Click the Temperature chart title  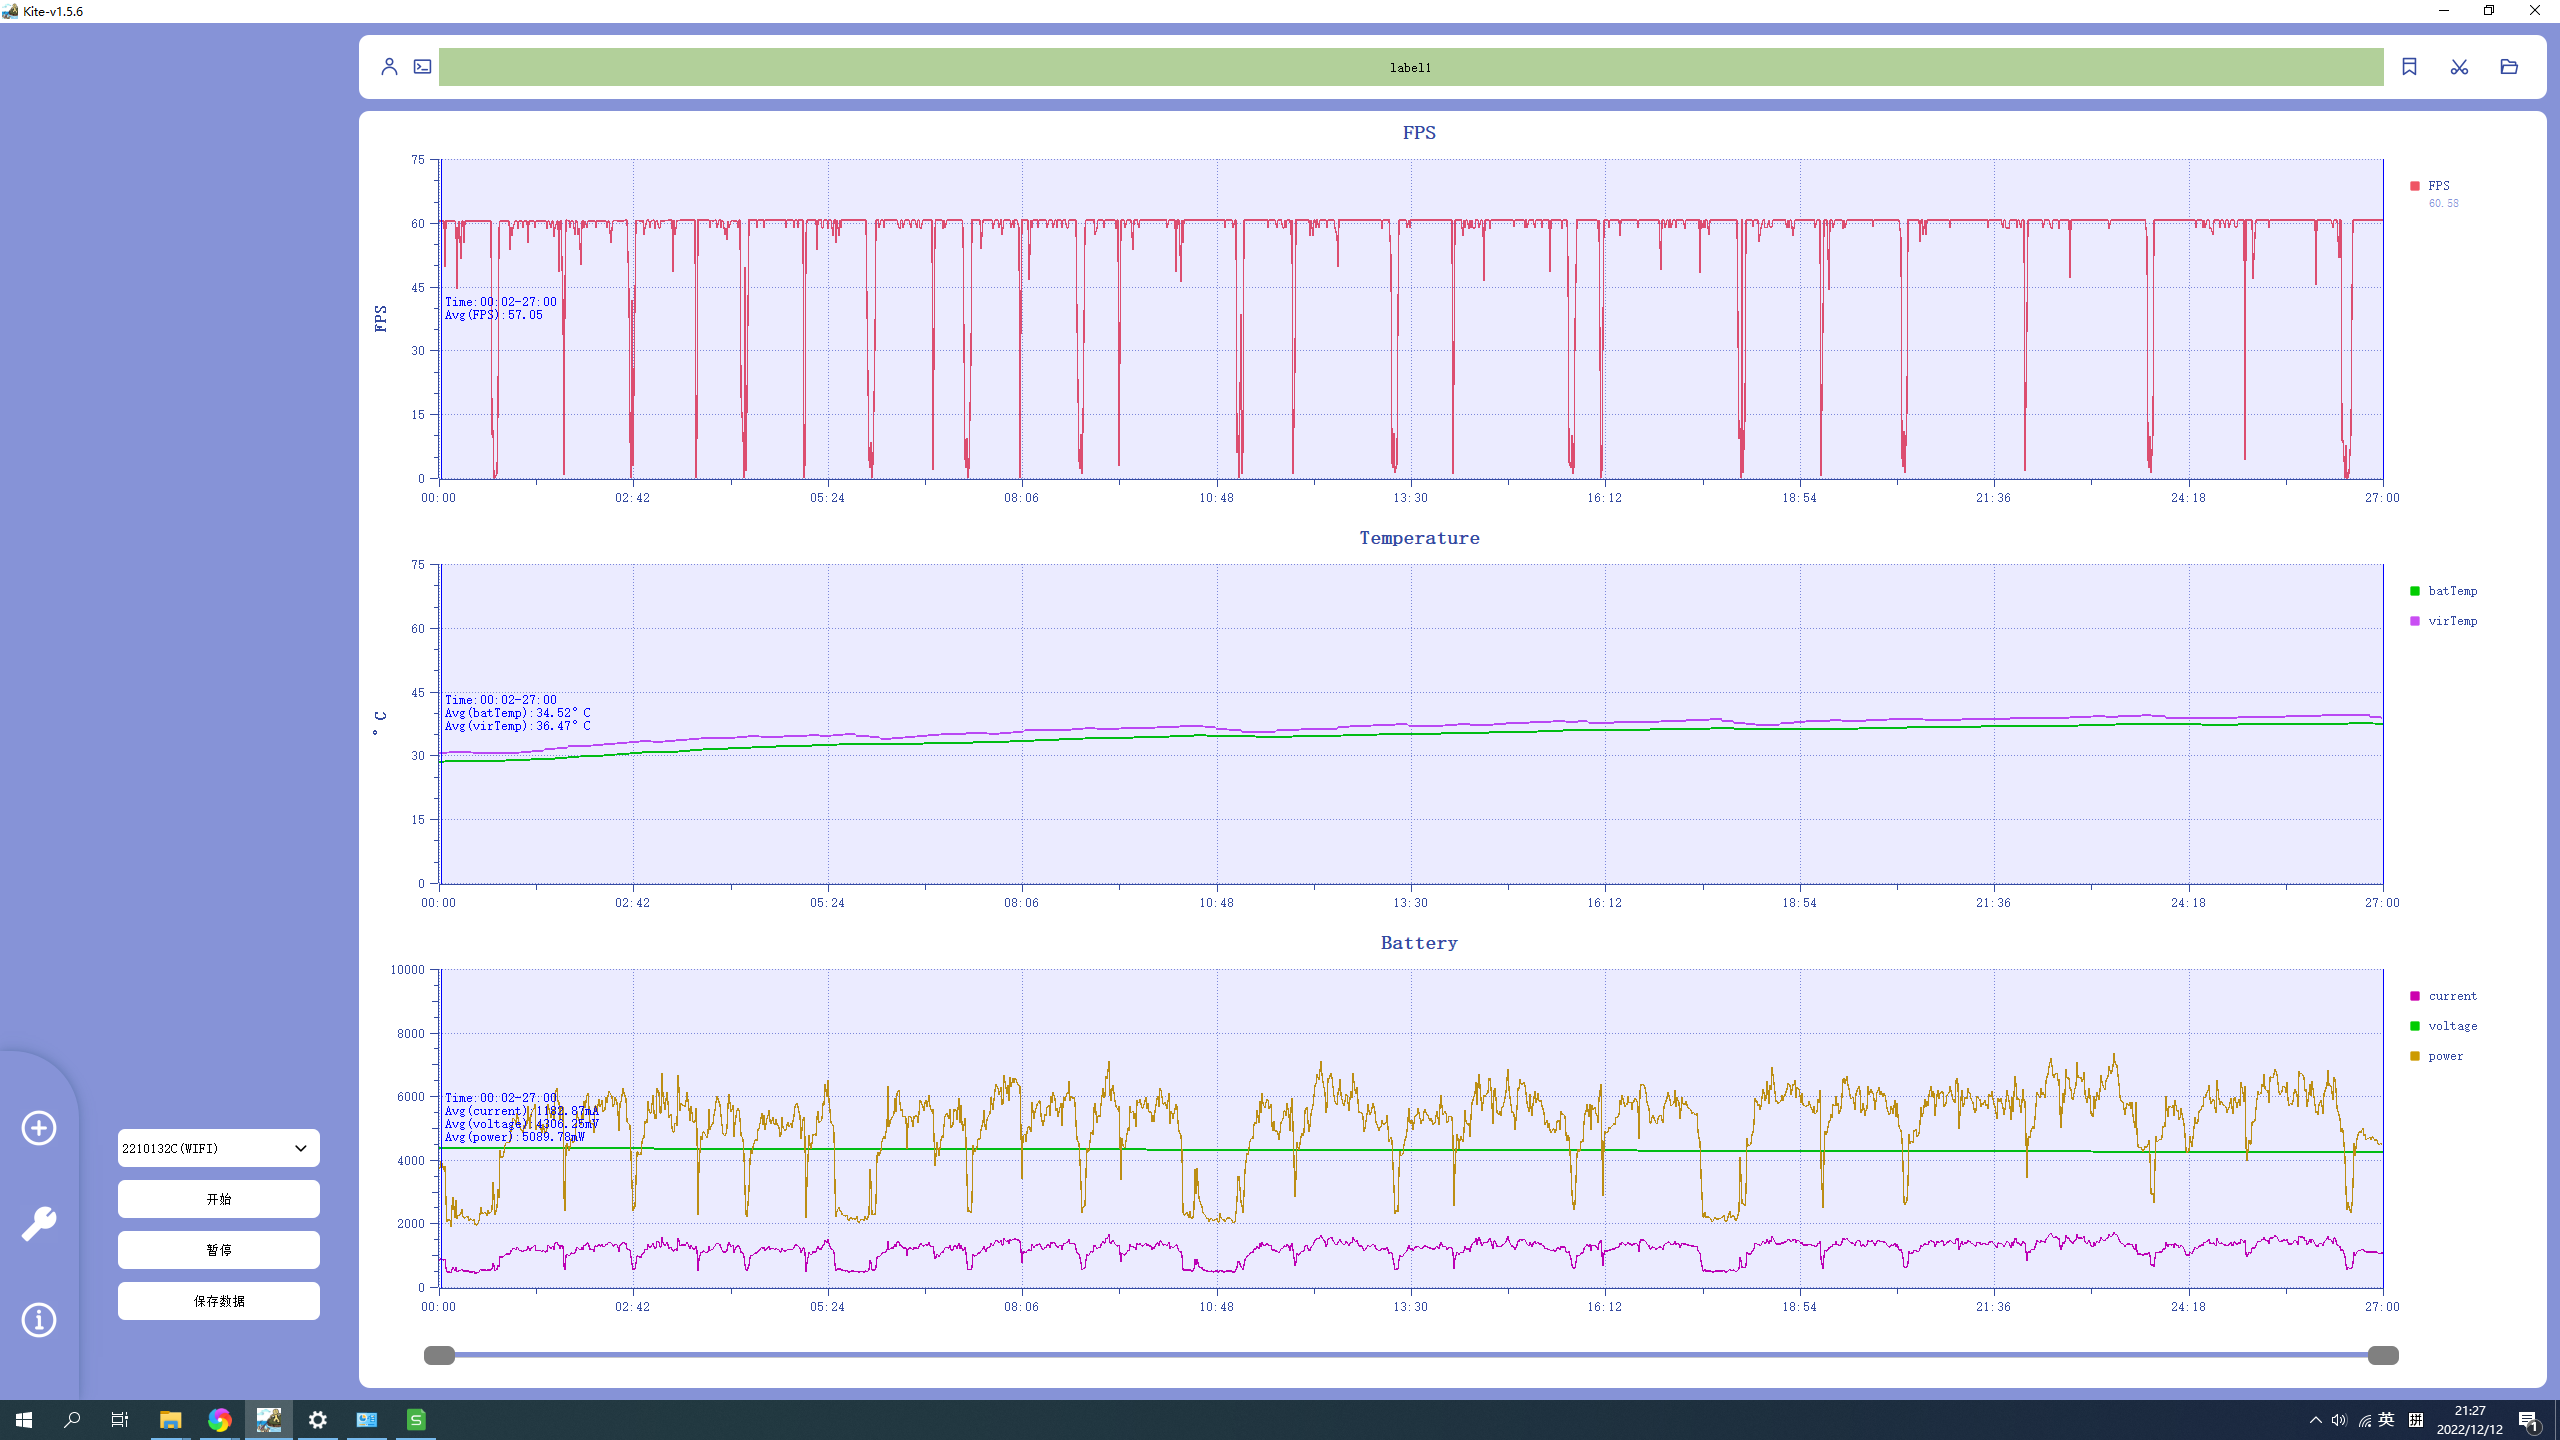(1419, 538)
